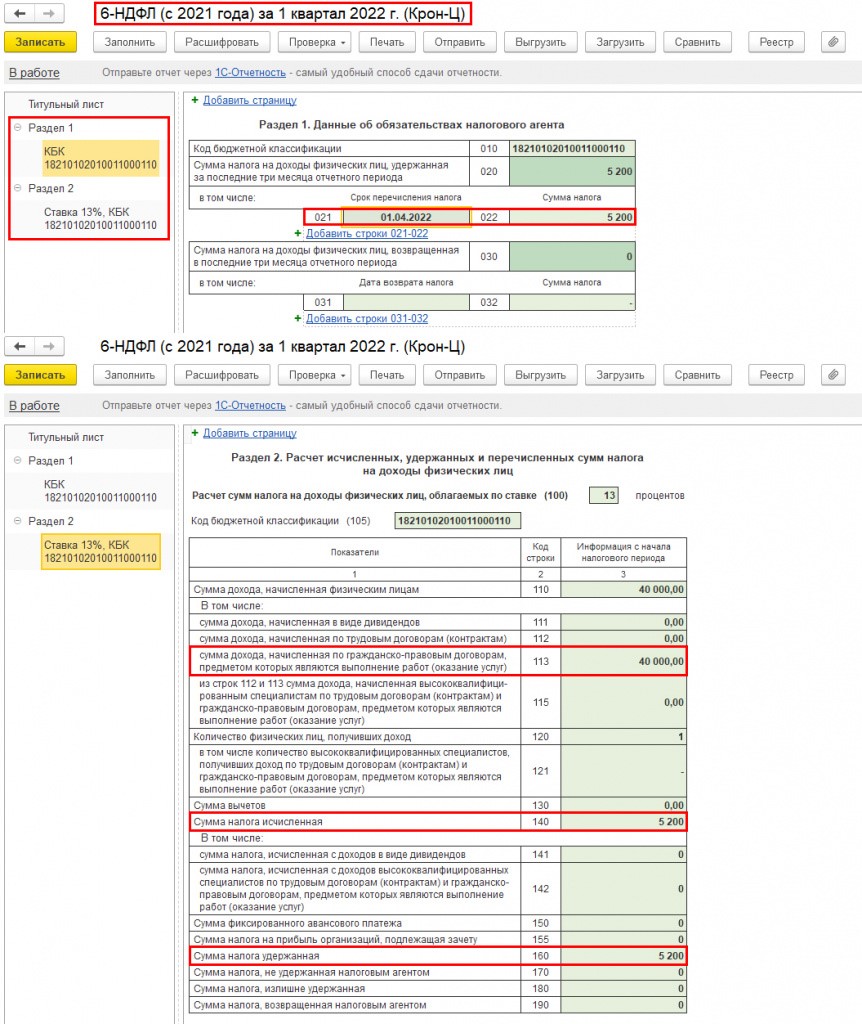
Task: Open Титульный лист in tree beside Раздел 2 form
Action: [x=66, y=437]
